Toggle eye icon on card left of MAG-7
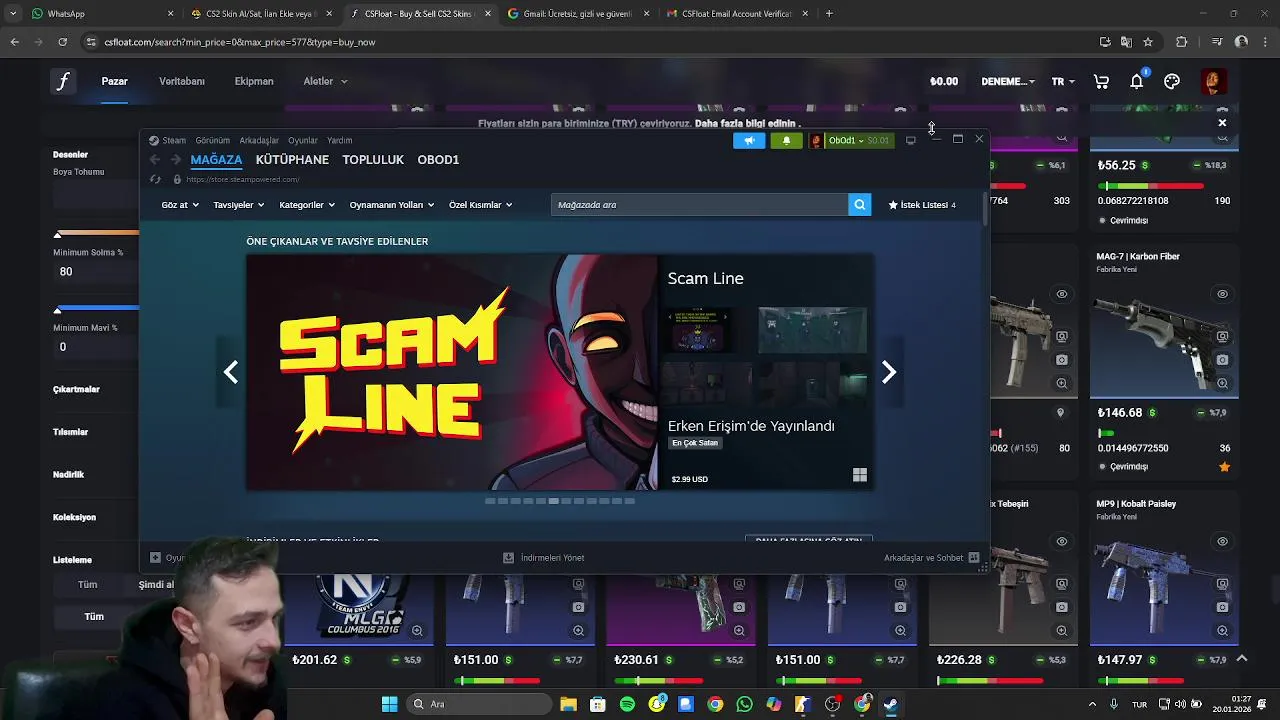Screen dimensions: 1280x720 pos(1061,294)
